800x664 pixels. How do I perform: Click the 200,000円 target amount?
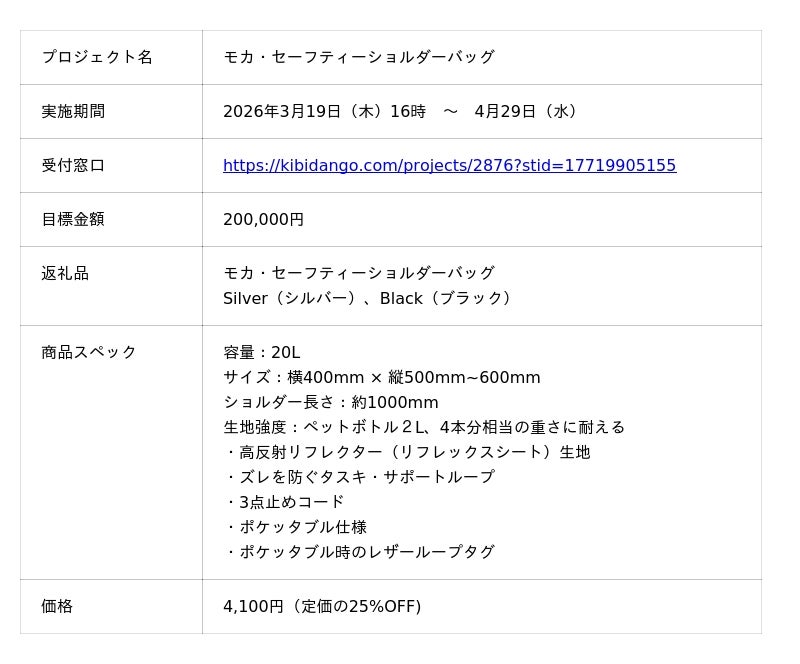263,219
